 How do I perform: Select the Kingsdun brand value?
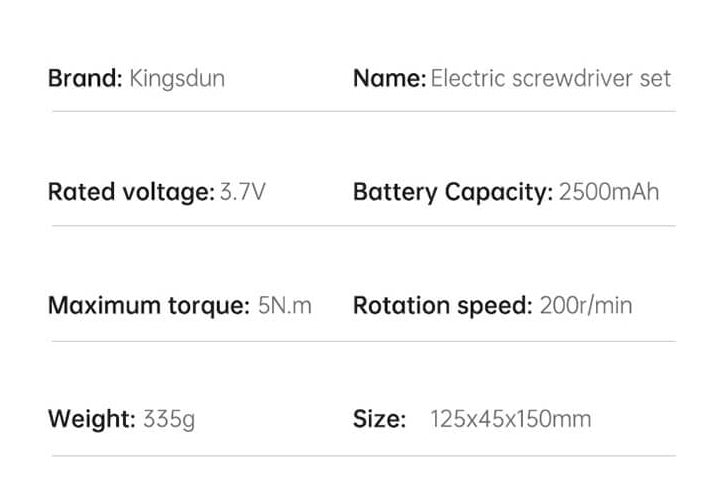[177, 80]
